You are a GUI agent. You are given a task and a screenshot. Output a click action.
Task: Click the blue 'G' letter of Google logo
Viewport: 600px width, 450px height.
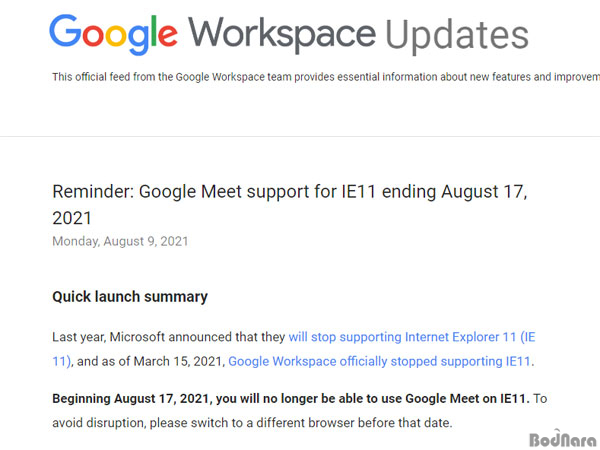point(65,30)
